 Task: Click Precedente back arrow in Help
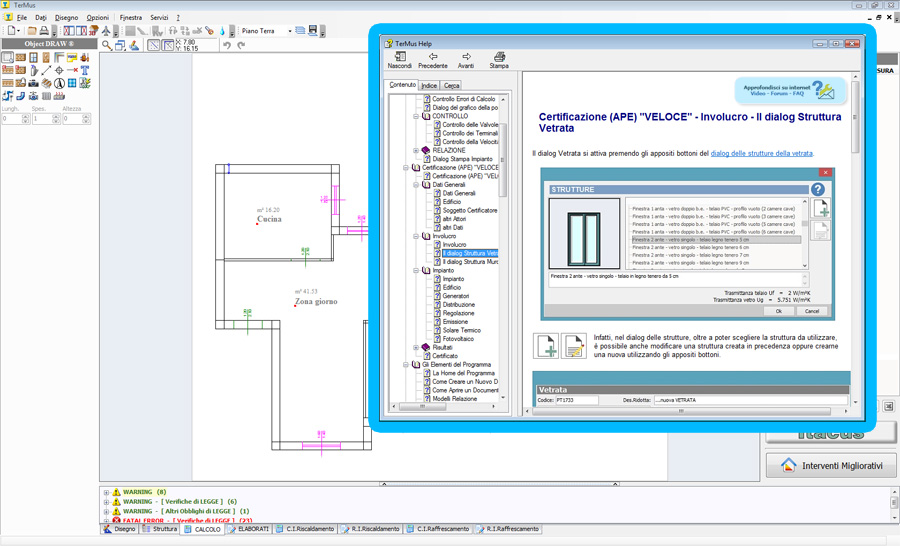tap(433, 60)
